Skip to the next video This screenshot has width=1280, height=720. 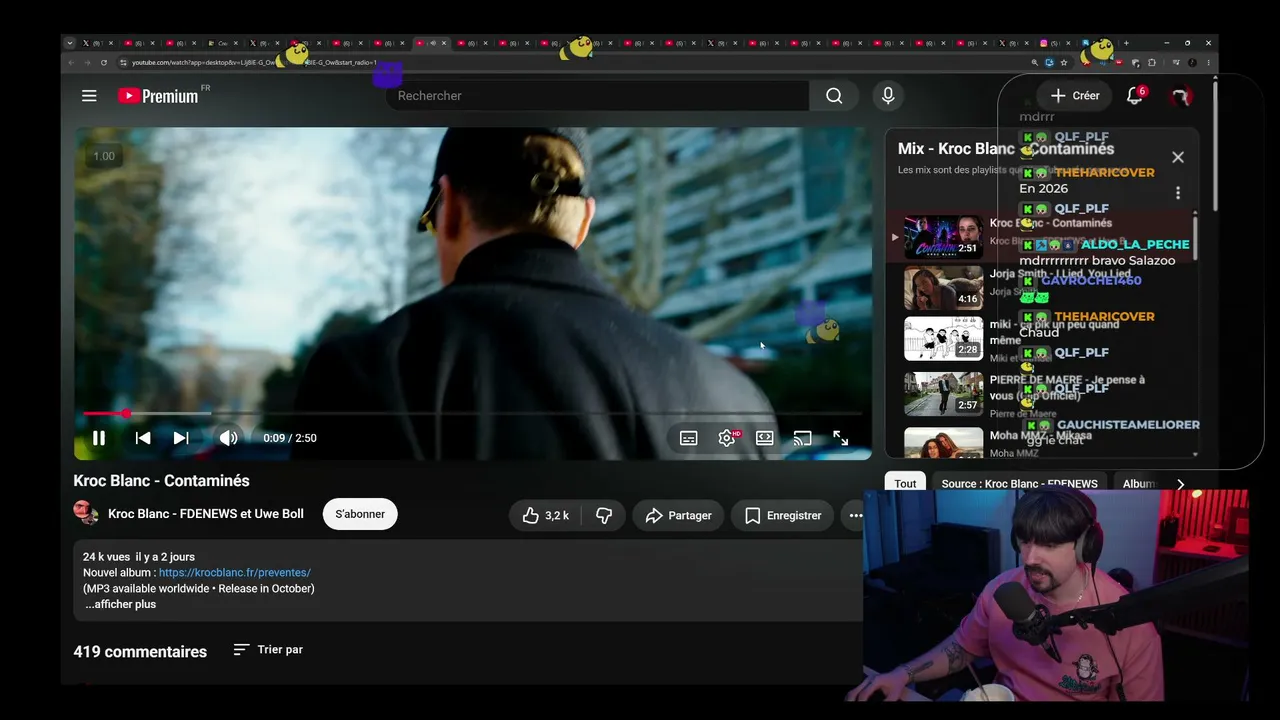(181, 438)
